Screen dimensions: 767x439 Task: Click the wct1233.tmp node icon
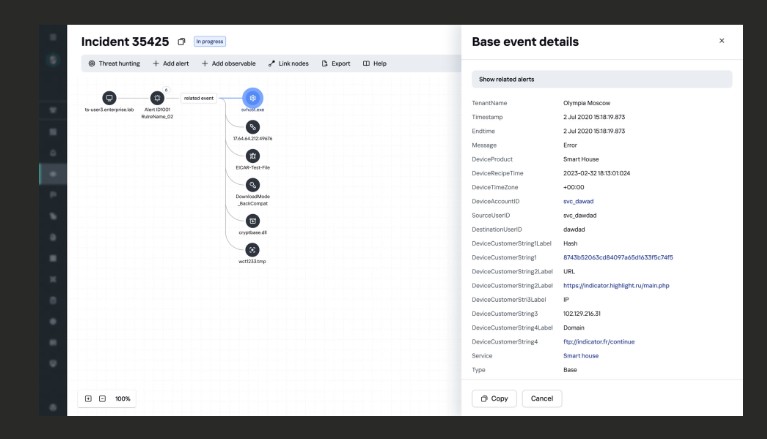253,250
